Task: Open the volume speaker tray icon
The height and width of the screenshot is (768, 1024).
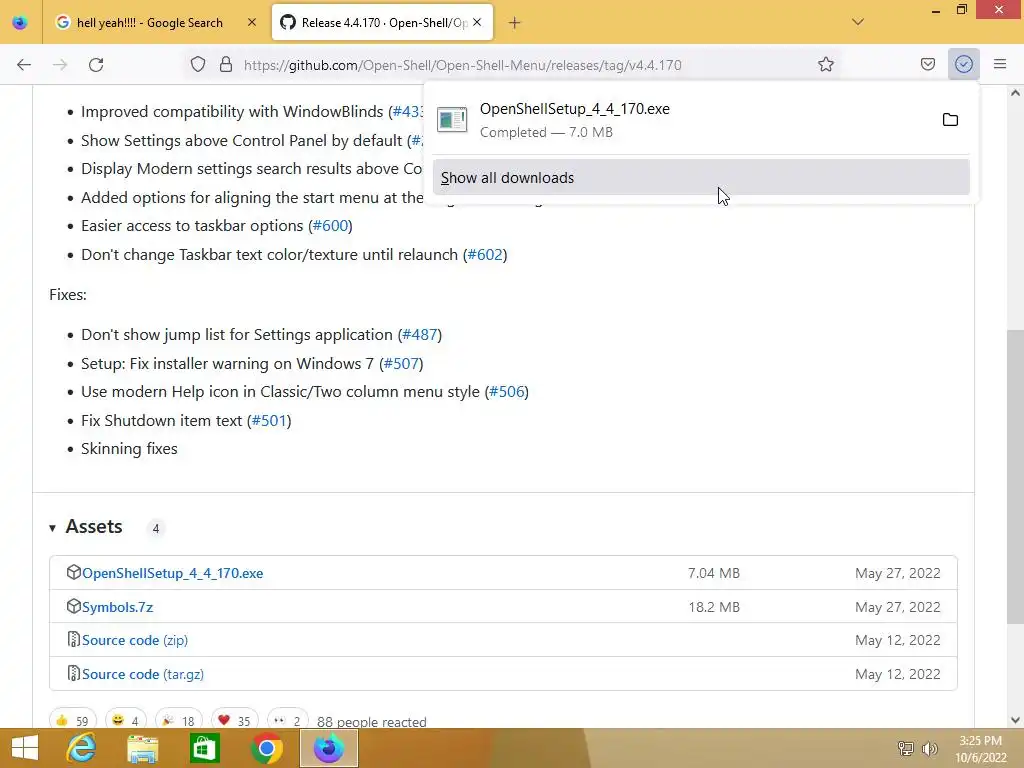Action: pyautogui.click(x=929, y=749)
